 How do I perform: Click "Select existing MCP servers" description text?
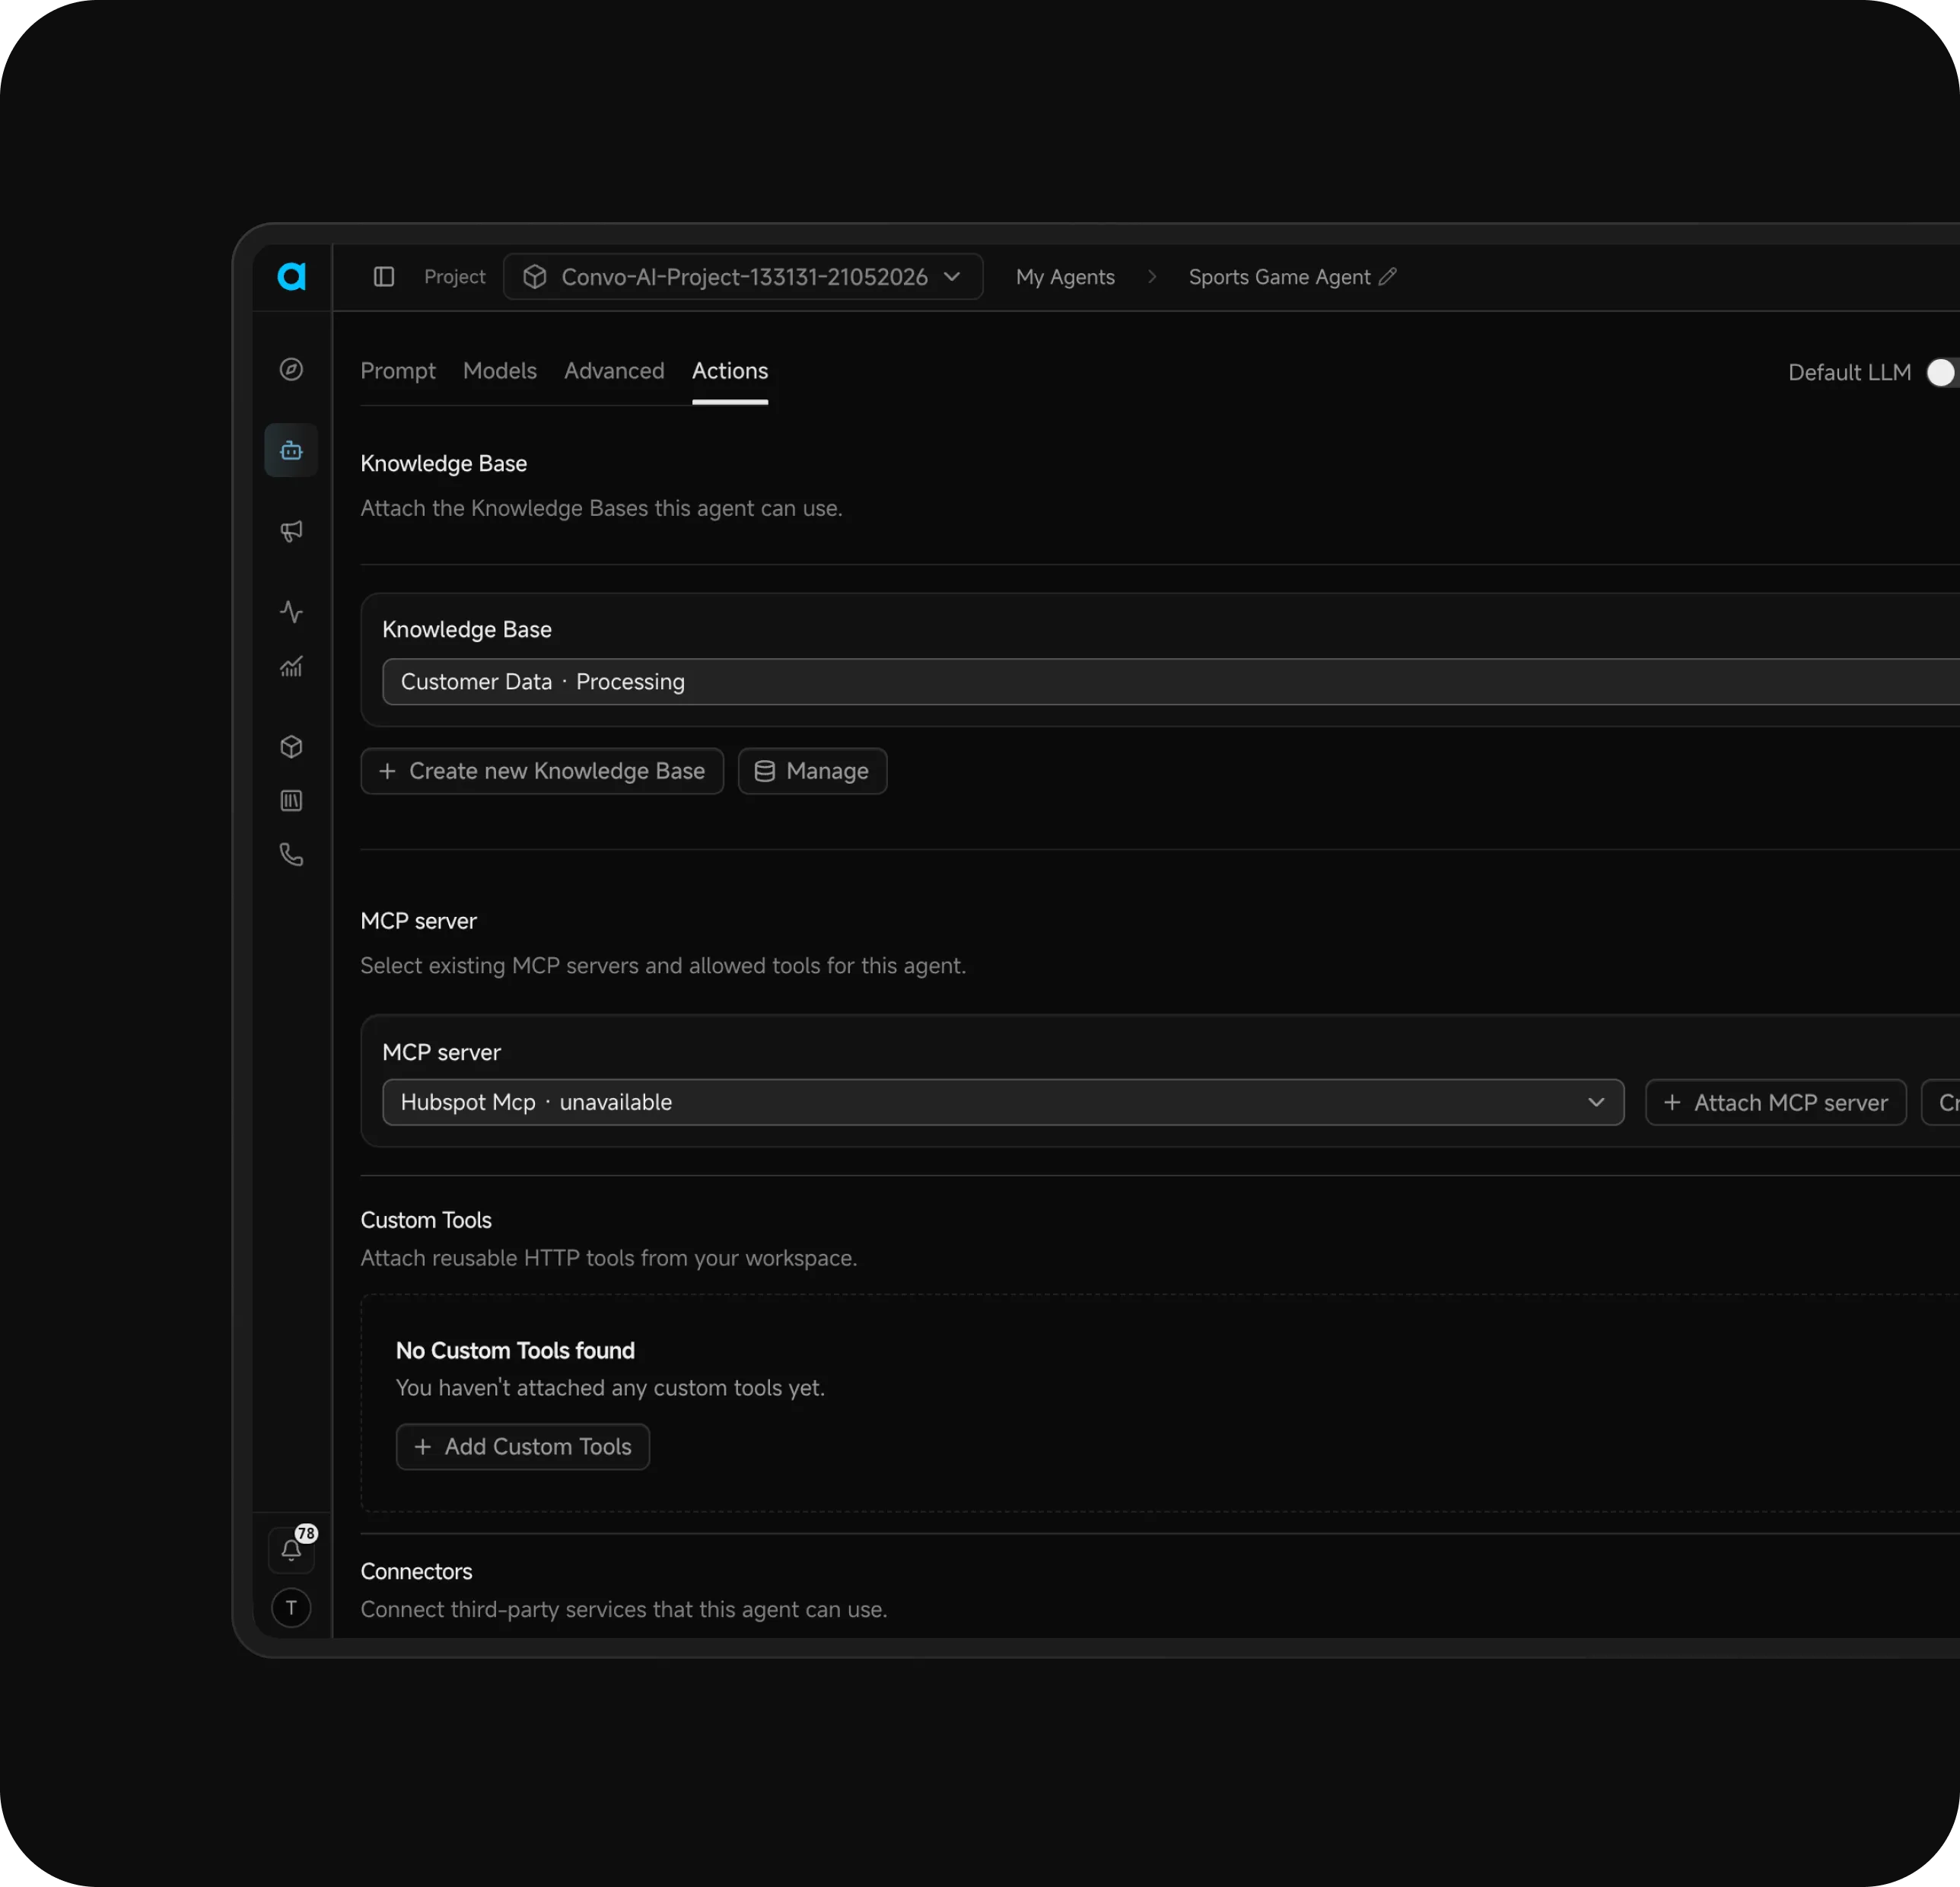pyautogui.click(x=663, y=966)
